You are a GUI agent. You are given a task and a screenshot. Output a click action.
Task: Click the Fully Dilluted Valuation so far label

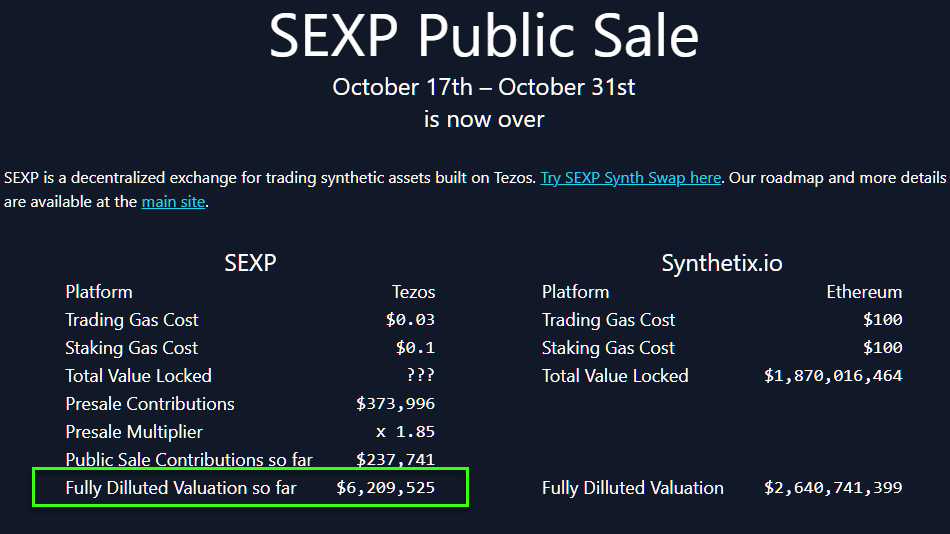pyautogui.click(x=181, y=488)
